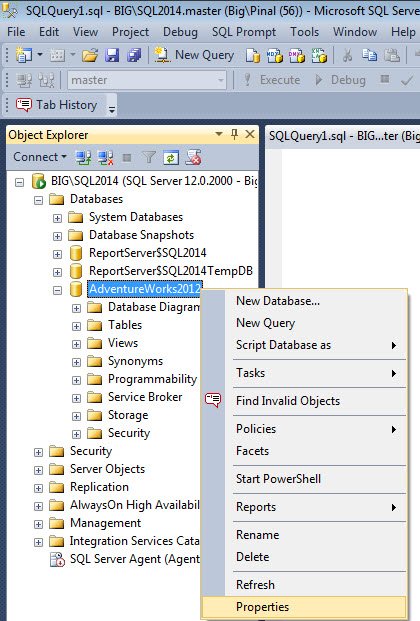The width and height of the screenshot is (420, 621).
Task: Choose New Database... from context menu
Action: [x=304, y=301]
